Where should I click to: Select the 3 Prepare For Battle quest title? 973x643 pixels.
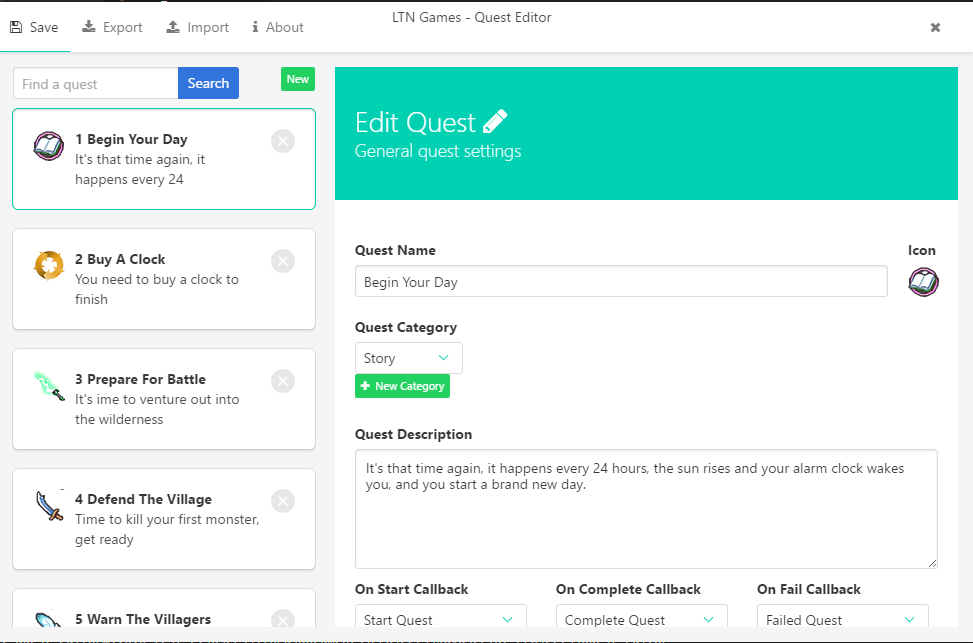(140, 379)
